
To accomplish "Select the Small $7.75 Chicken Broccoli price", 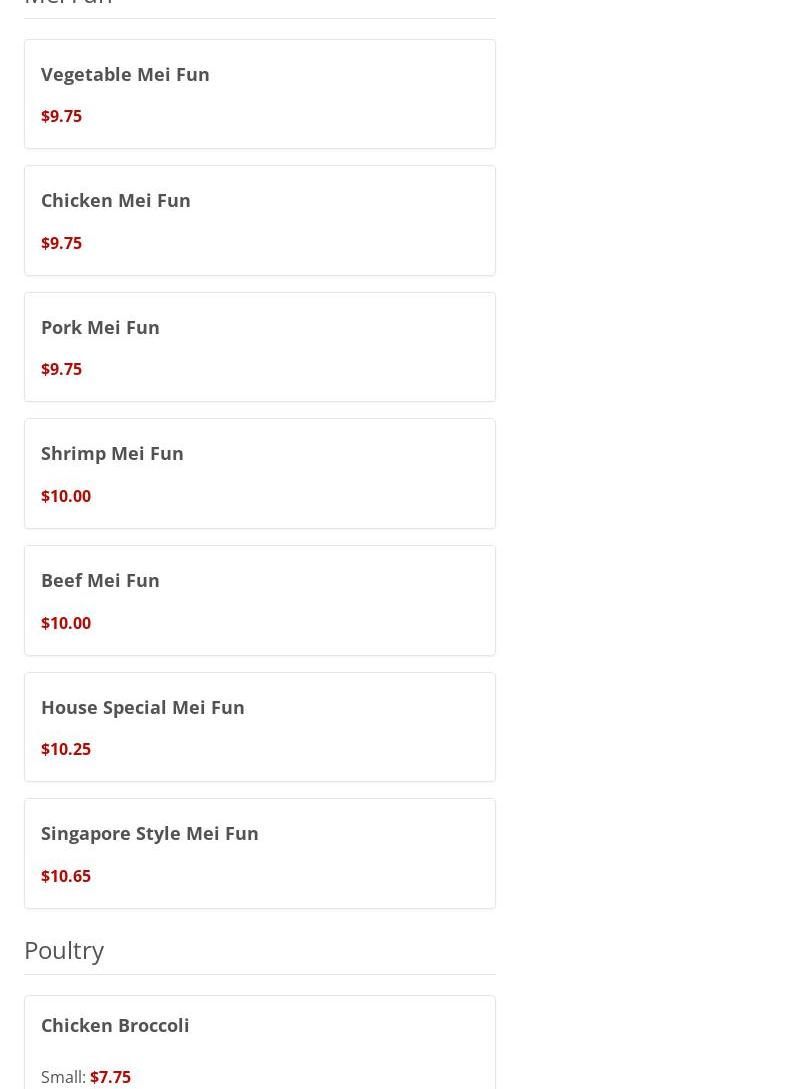I will [110, 1077].
